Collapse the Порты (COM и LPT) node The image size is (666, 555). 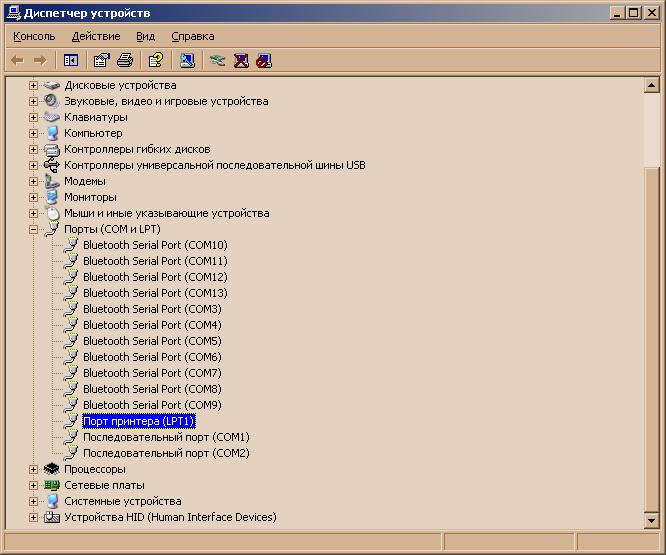(33, 229)
